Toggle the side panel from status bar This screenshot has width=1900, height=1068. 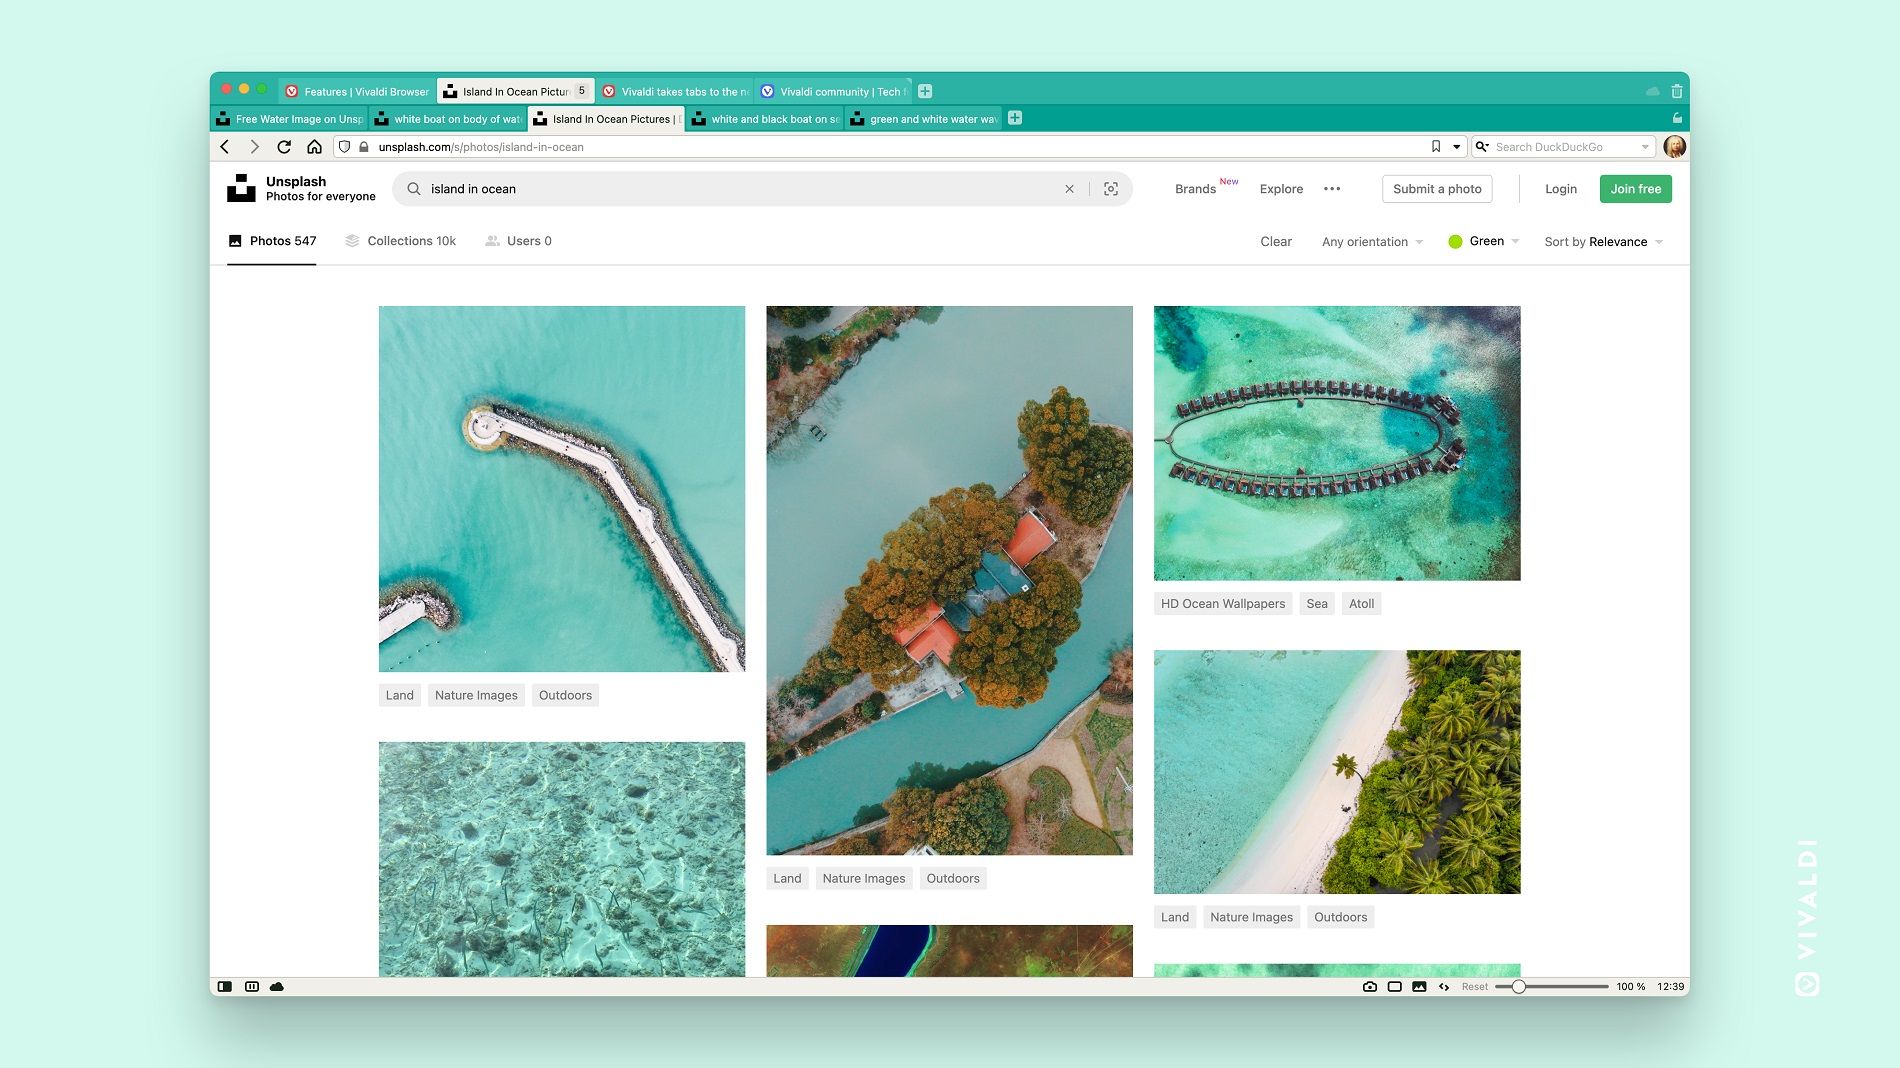(x=225, y=987)
